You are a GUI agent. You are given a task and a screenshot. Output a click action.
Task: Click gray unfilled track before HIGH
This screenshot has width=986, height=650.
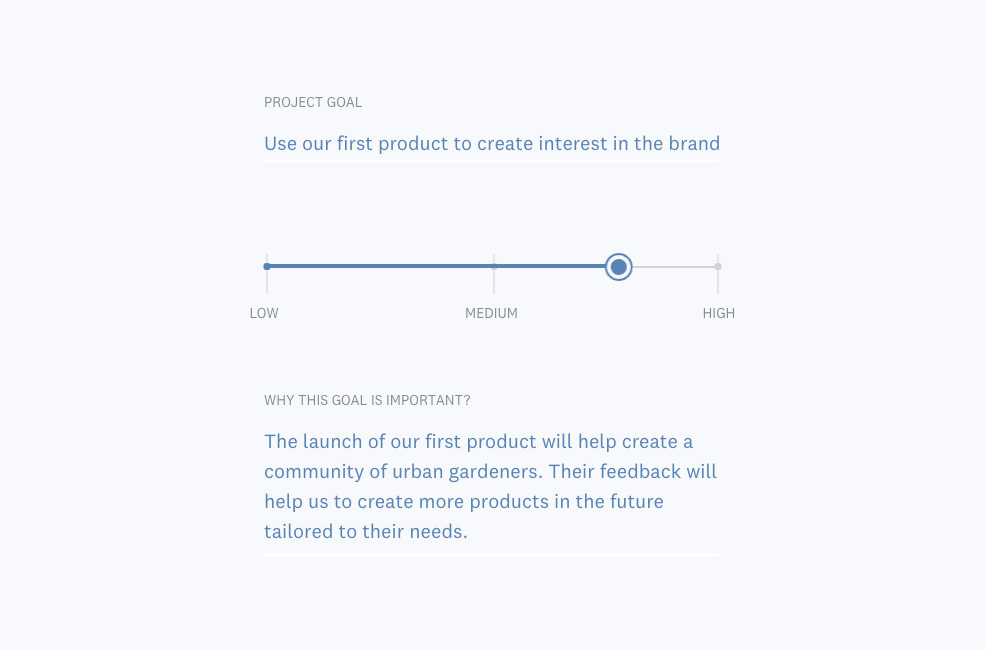click(x=673, y=267)
